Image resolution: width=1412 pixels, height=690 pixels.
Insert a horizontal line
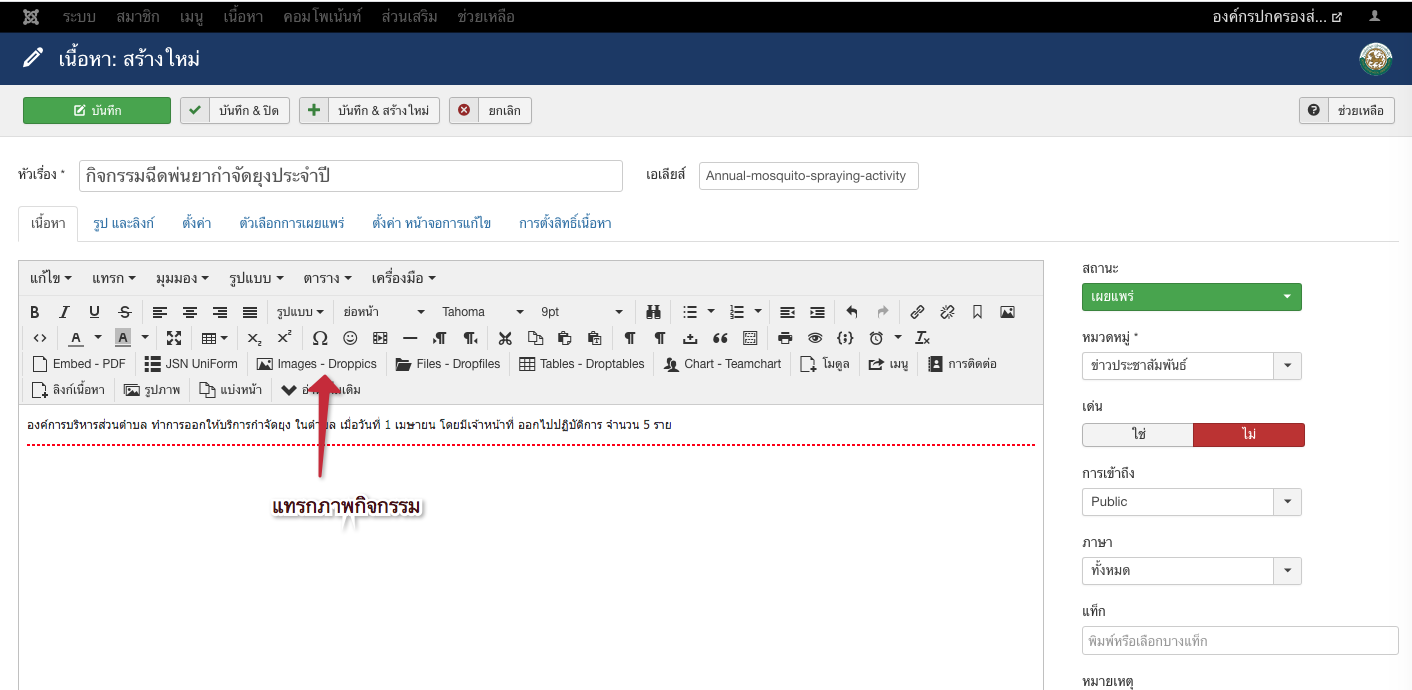(x=410, y=338)
